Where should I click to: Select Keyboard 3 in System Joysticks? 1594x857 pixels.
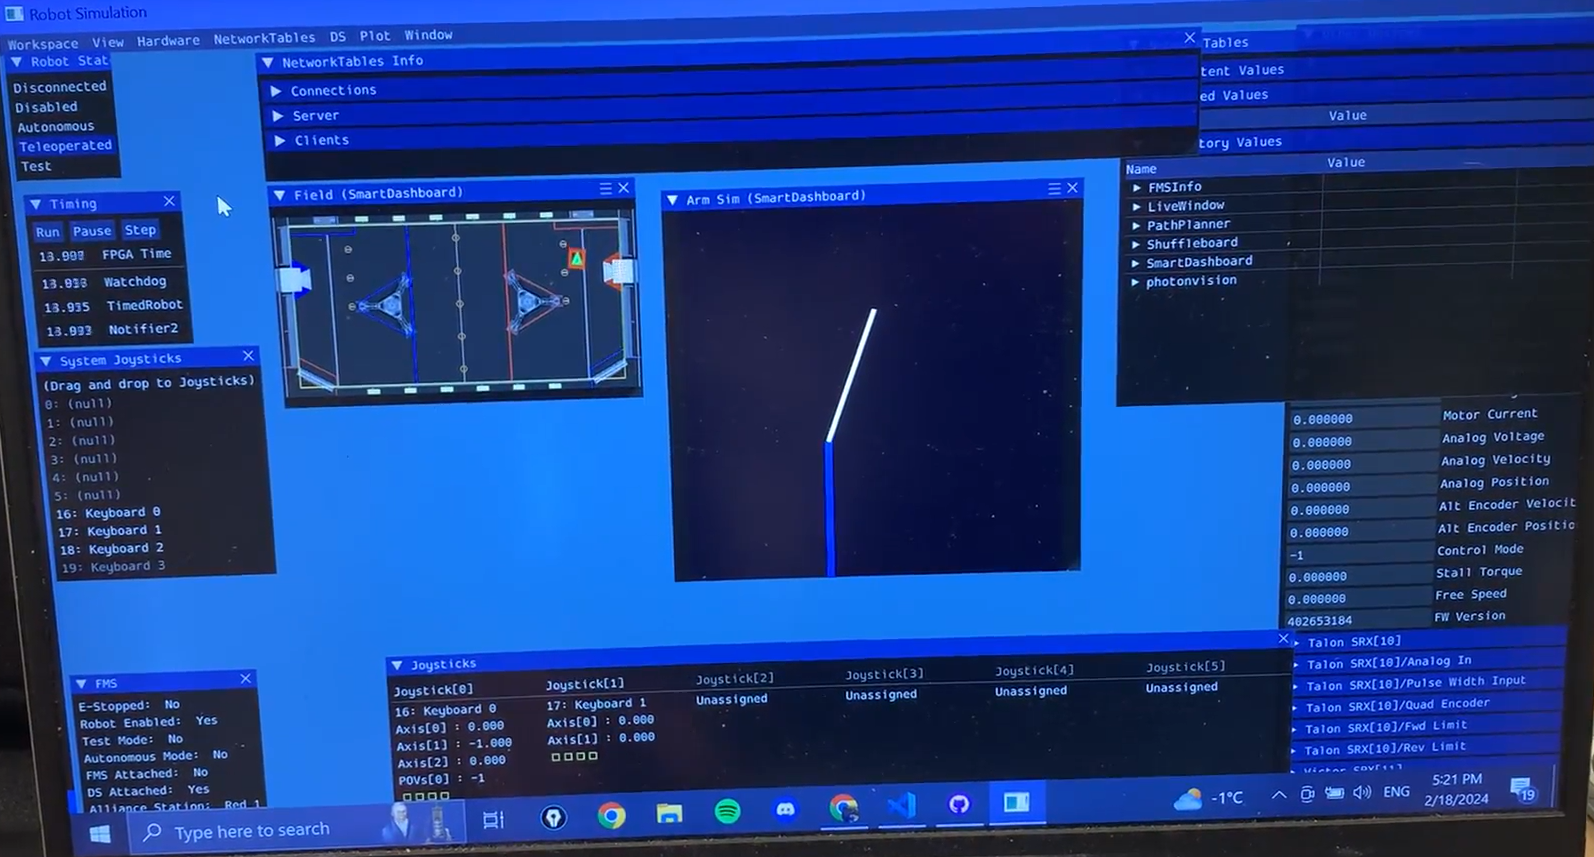pos(113,567)
